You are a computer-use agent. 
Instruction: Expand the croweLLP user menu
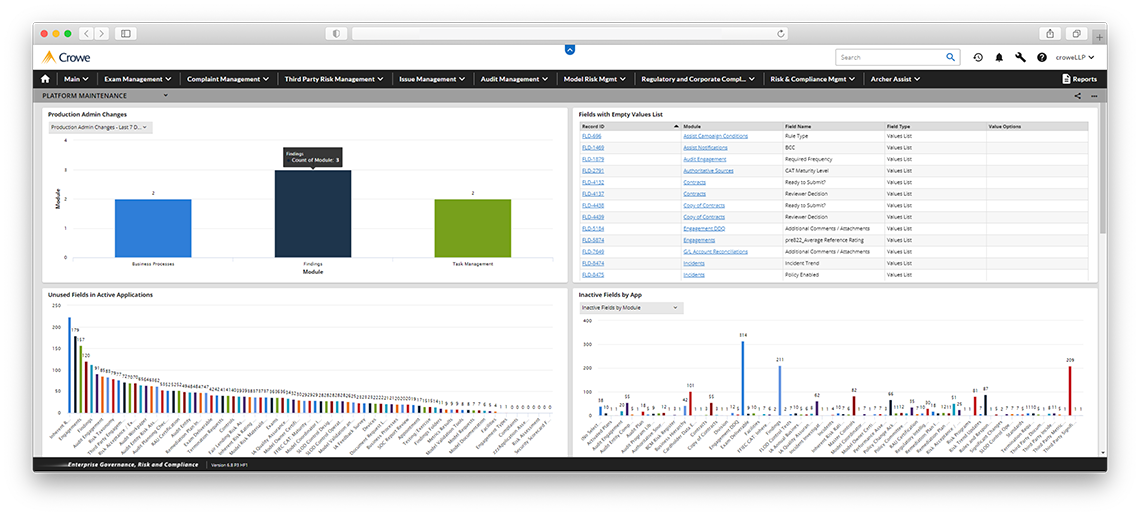click(x=1075, y=58)
